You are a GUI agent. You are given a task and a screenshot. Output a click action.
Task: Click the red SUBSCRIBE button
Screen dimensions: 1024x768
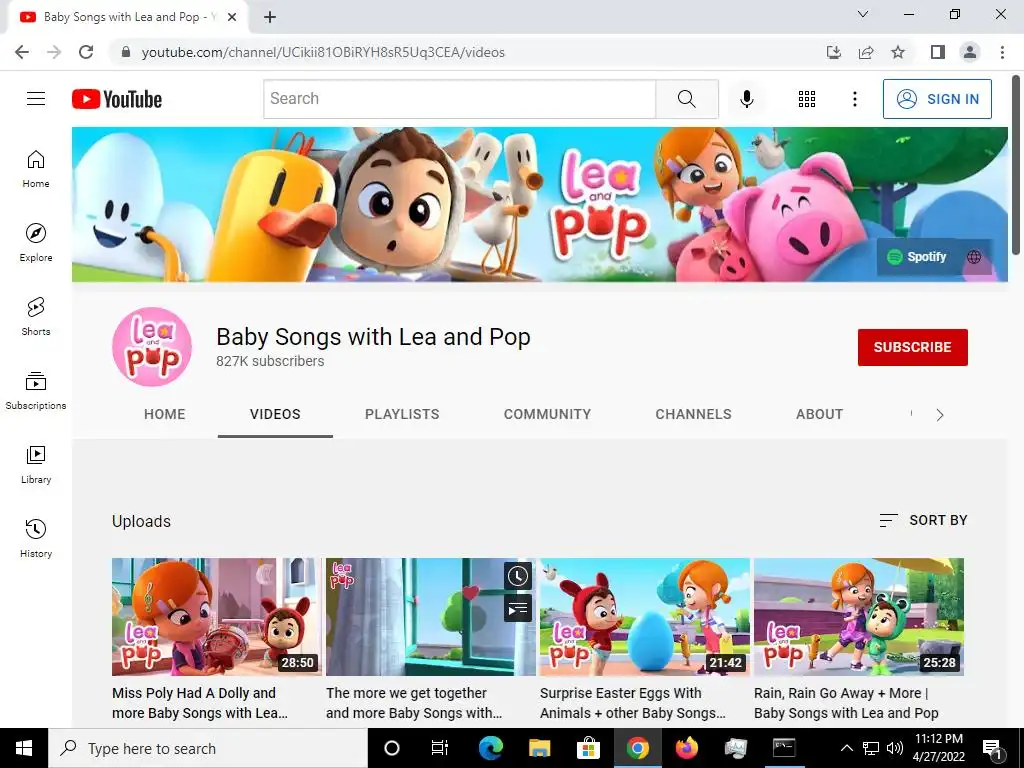click(x=912, y=347)
